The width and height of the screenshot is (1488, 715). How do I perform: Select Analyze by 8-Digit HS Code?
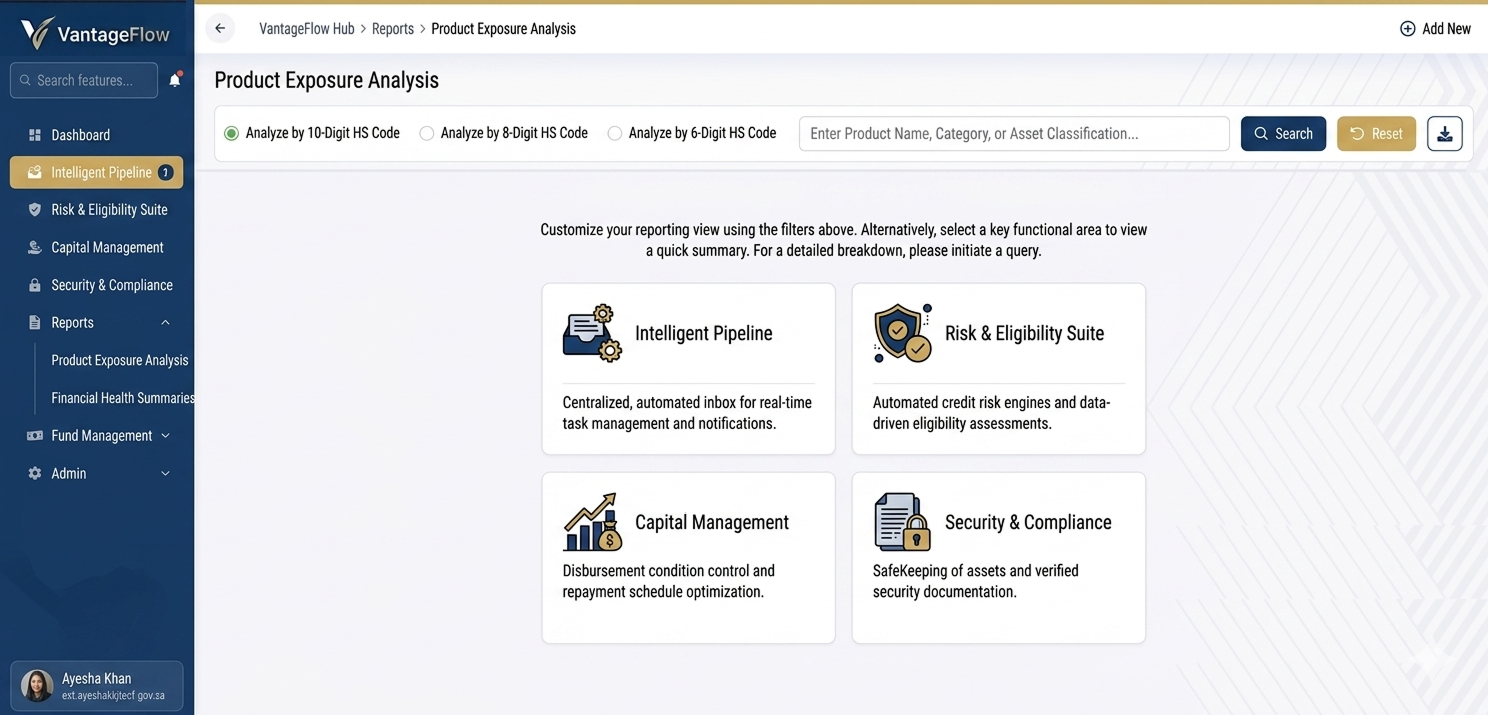[x=427, y=134]
